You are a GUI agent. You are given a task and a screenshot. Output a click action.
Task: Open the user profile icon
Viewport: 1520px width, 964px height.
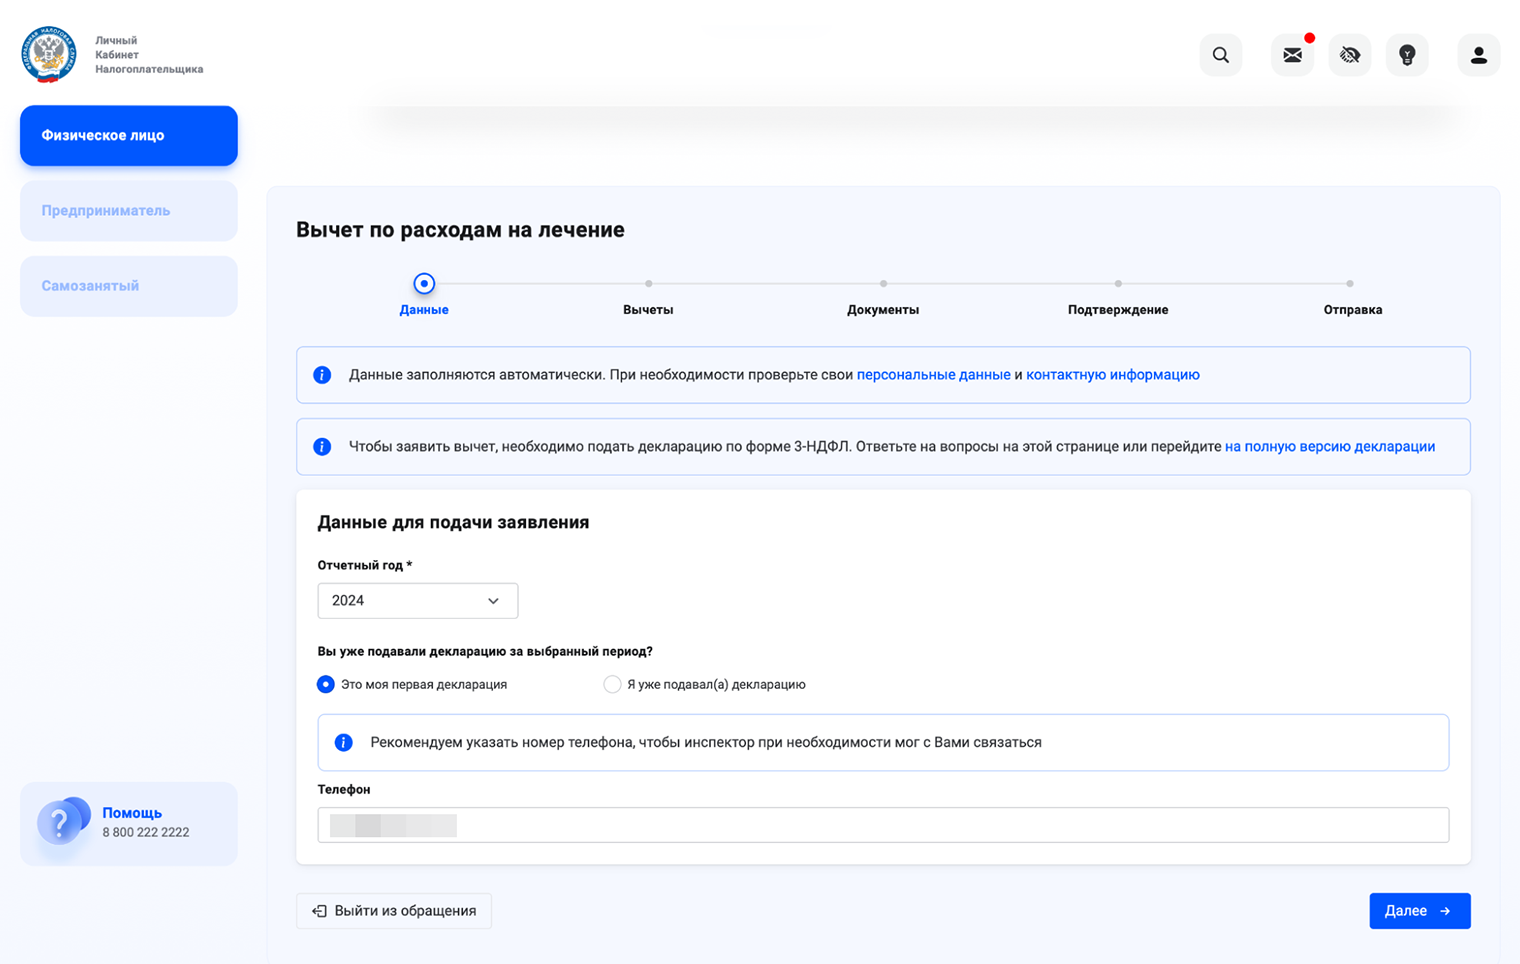tap(1478, 55)
